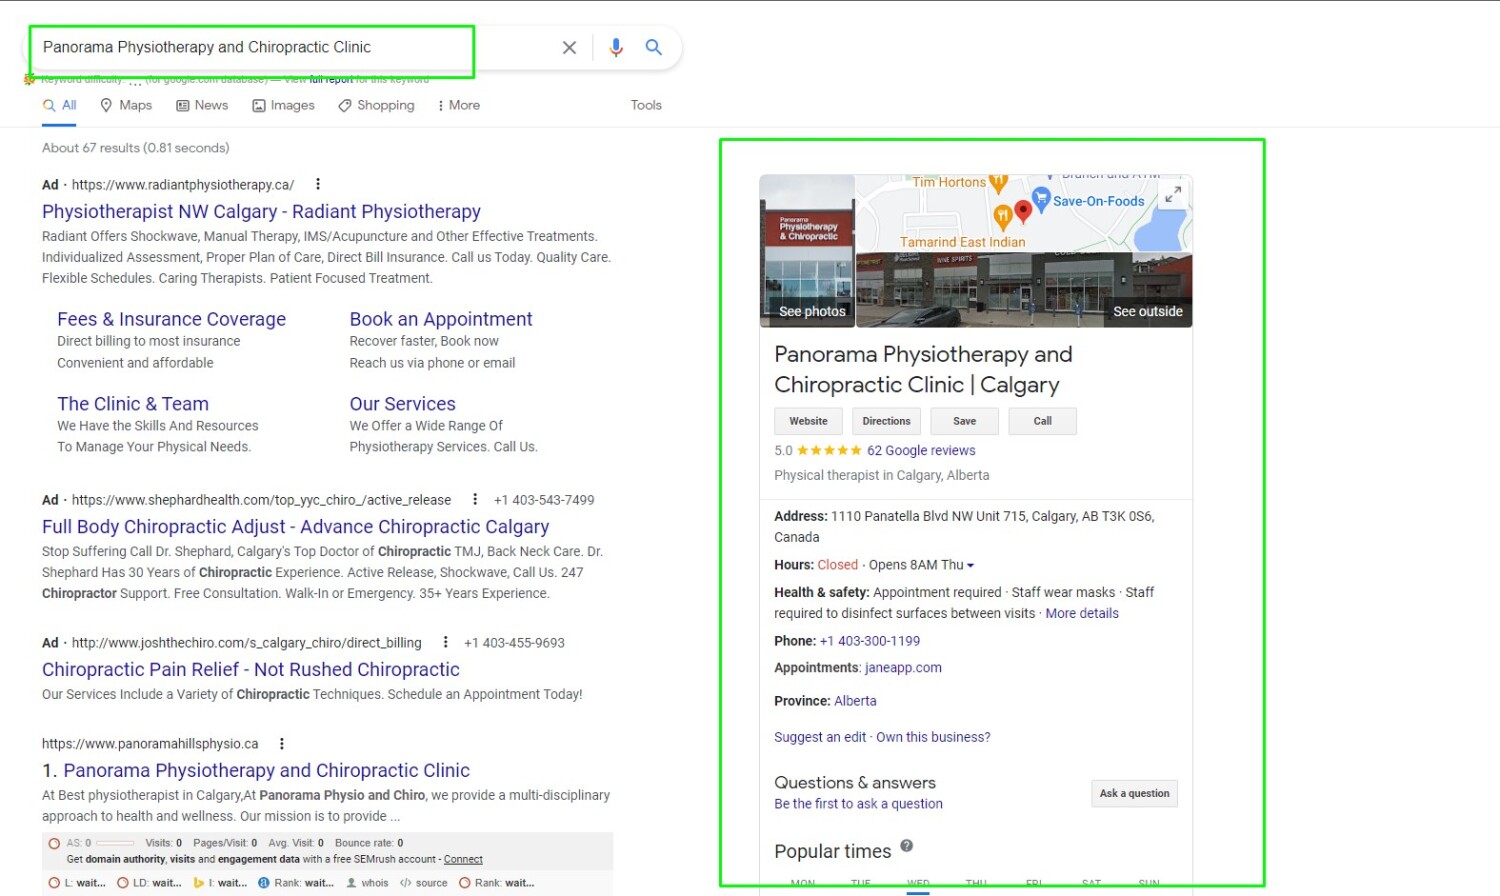Click the Directions button
This screenshot has width=1500, height=896.
[886, 421]
